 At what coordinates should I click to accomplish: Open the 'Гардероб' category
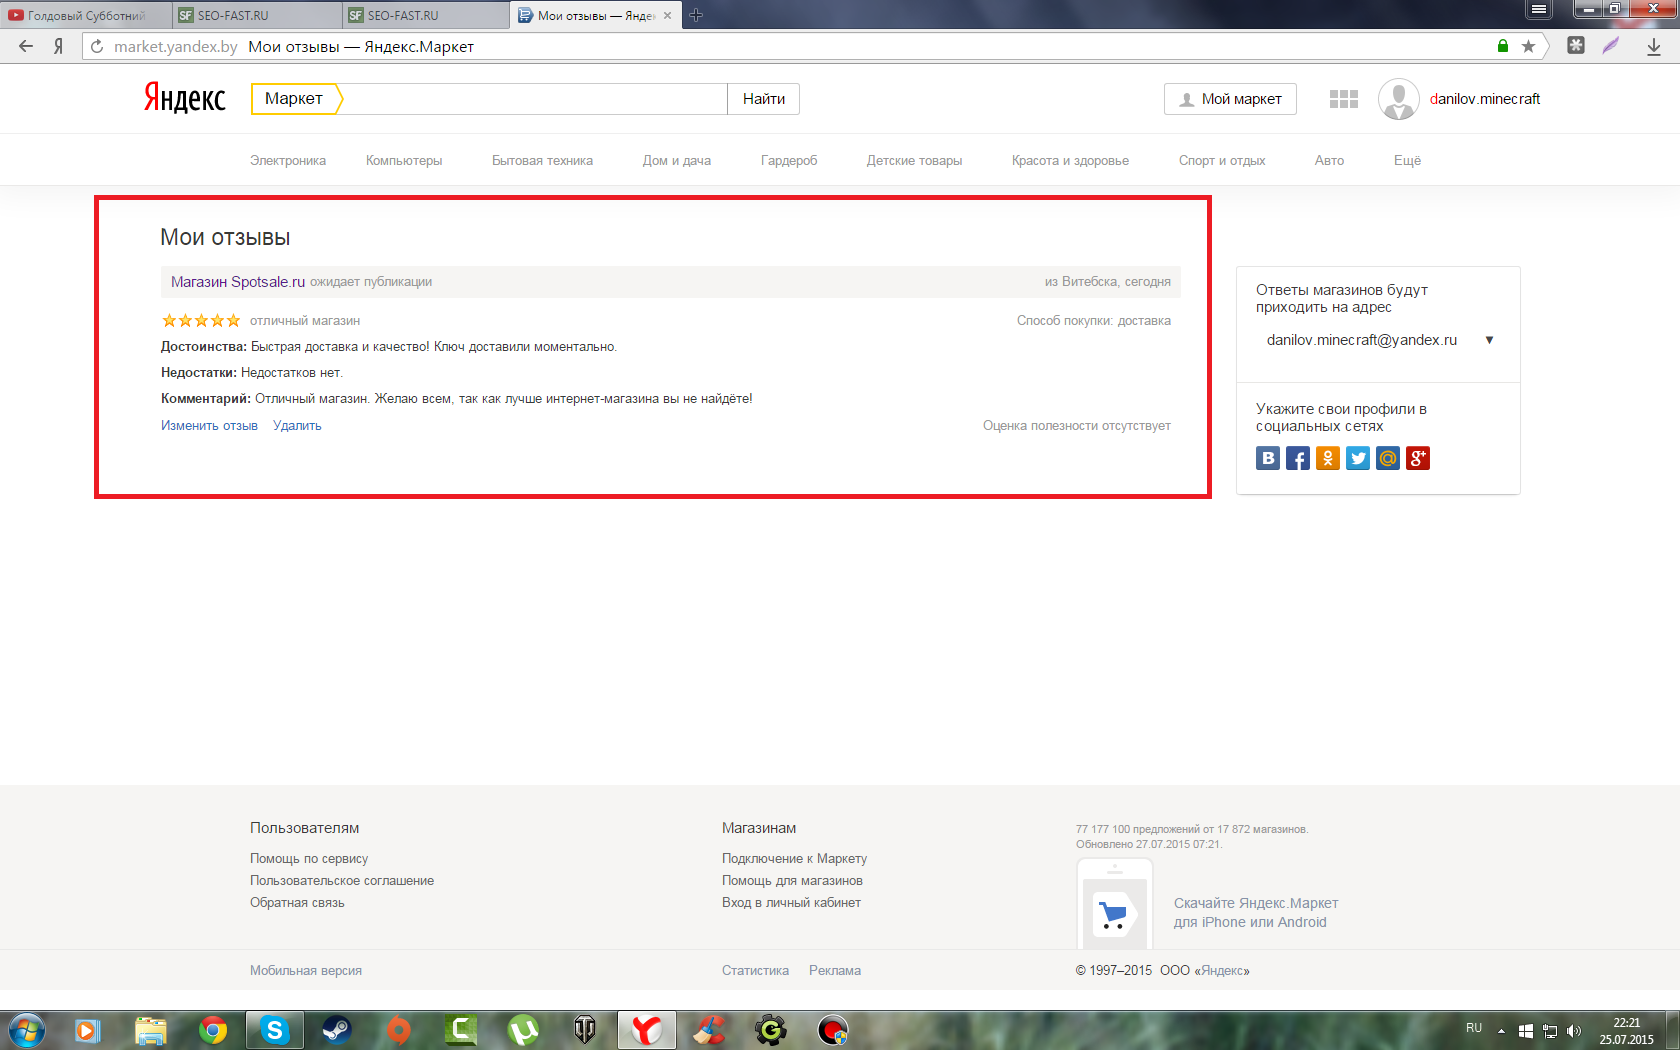click(x=789, y=160)
